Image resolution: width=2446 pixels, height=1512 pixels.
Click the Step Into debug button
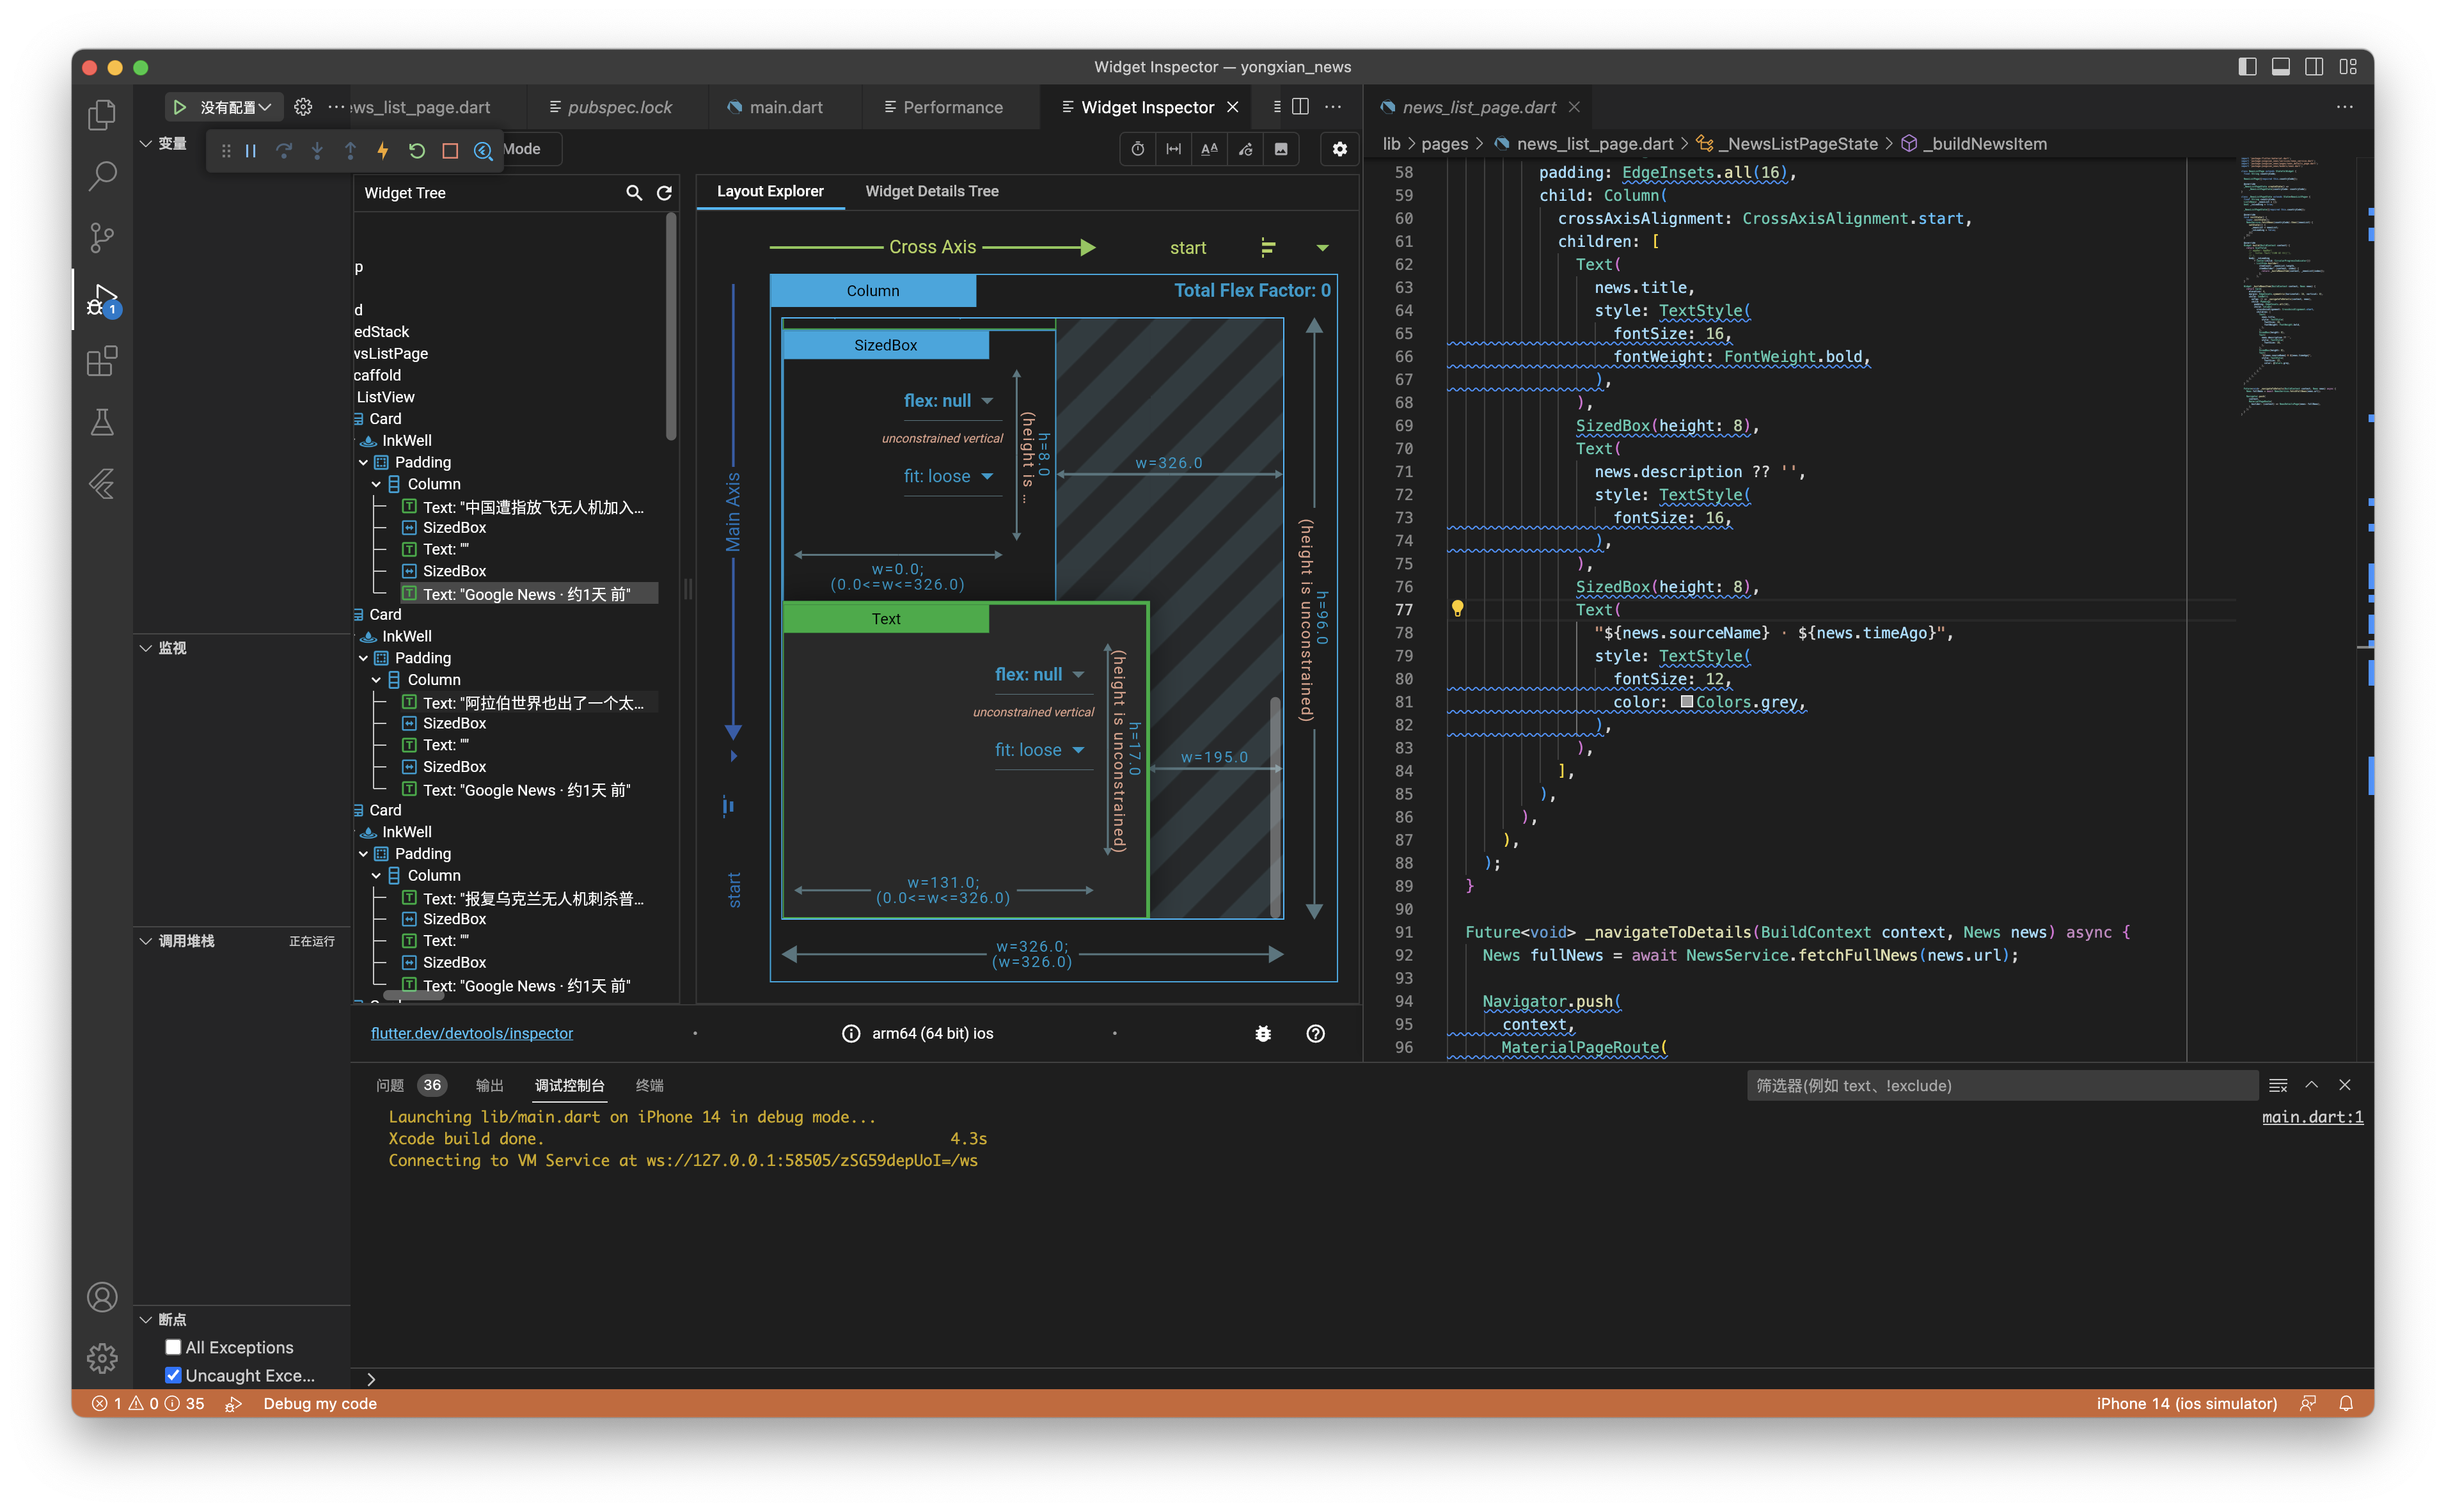[317, 151]
